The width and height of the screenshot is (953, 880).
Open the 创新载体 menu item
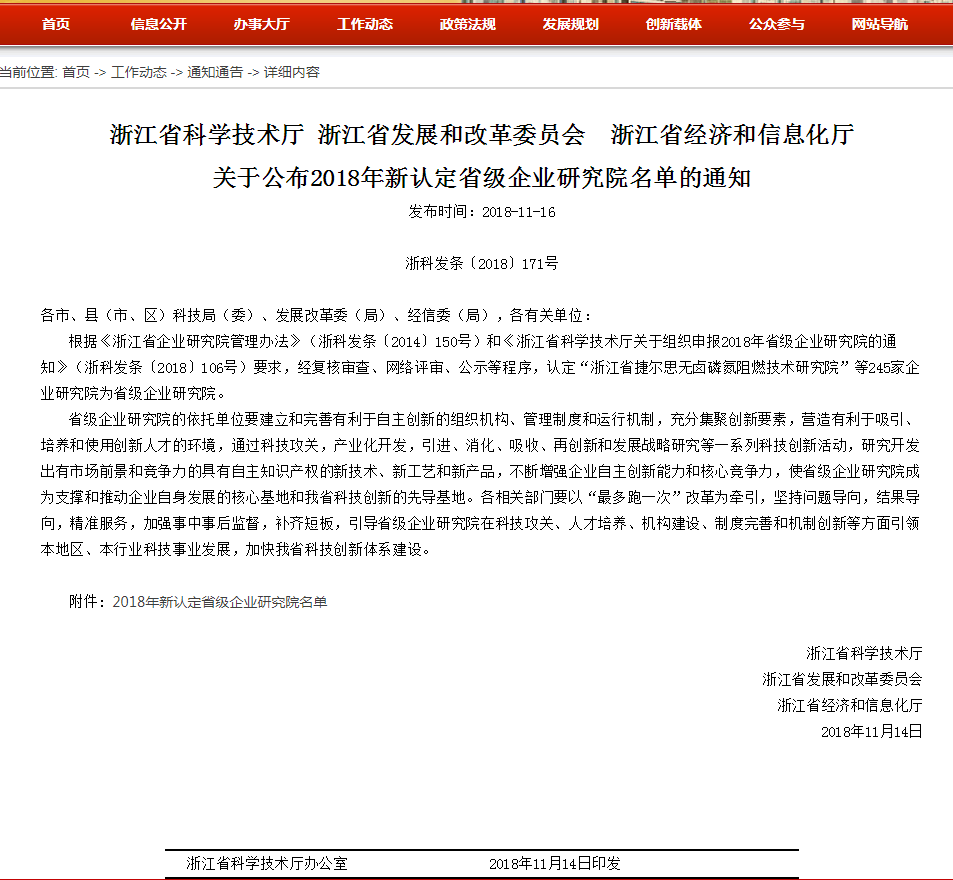[673, 24]
